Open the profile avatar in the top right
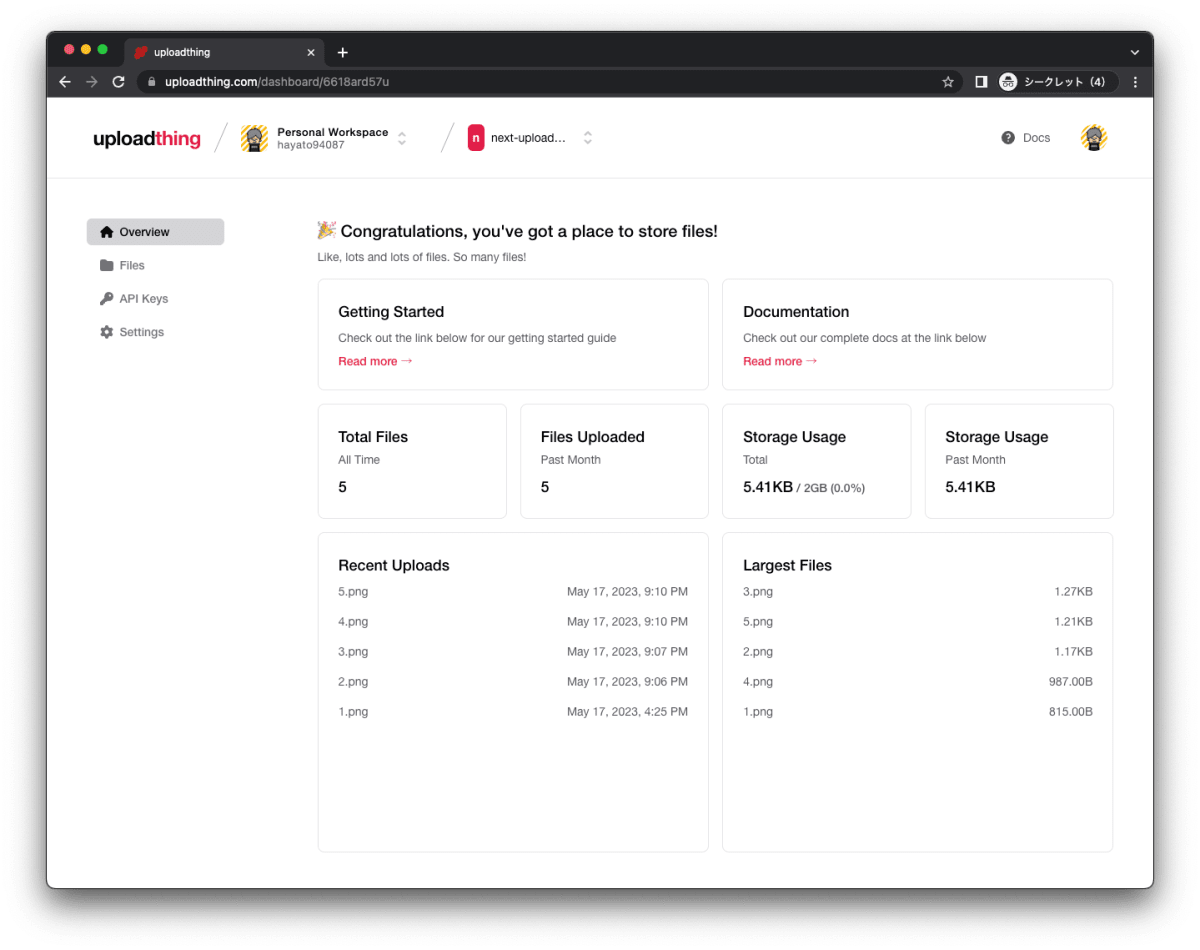1200x950 pixels. [1093, 138]
